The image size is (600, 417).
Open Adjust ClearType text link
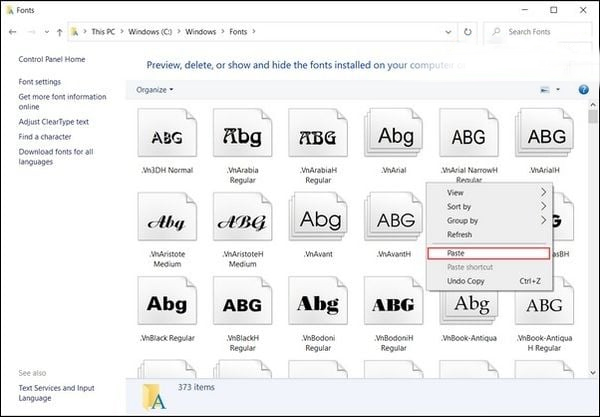pos(54,122)
